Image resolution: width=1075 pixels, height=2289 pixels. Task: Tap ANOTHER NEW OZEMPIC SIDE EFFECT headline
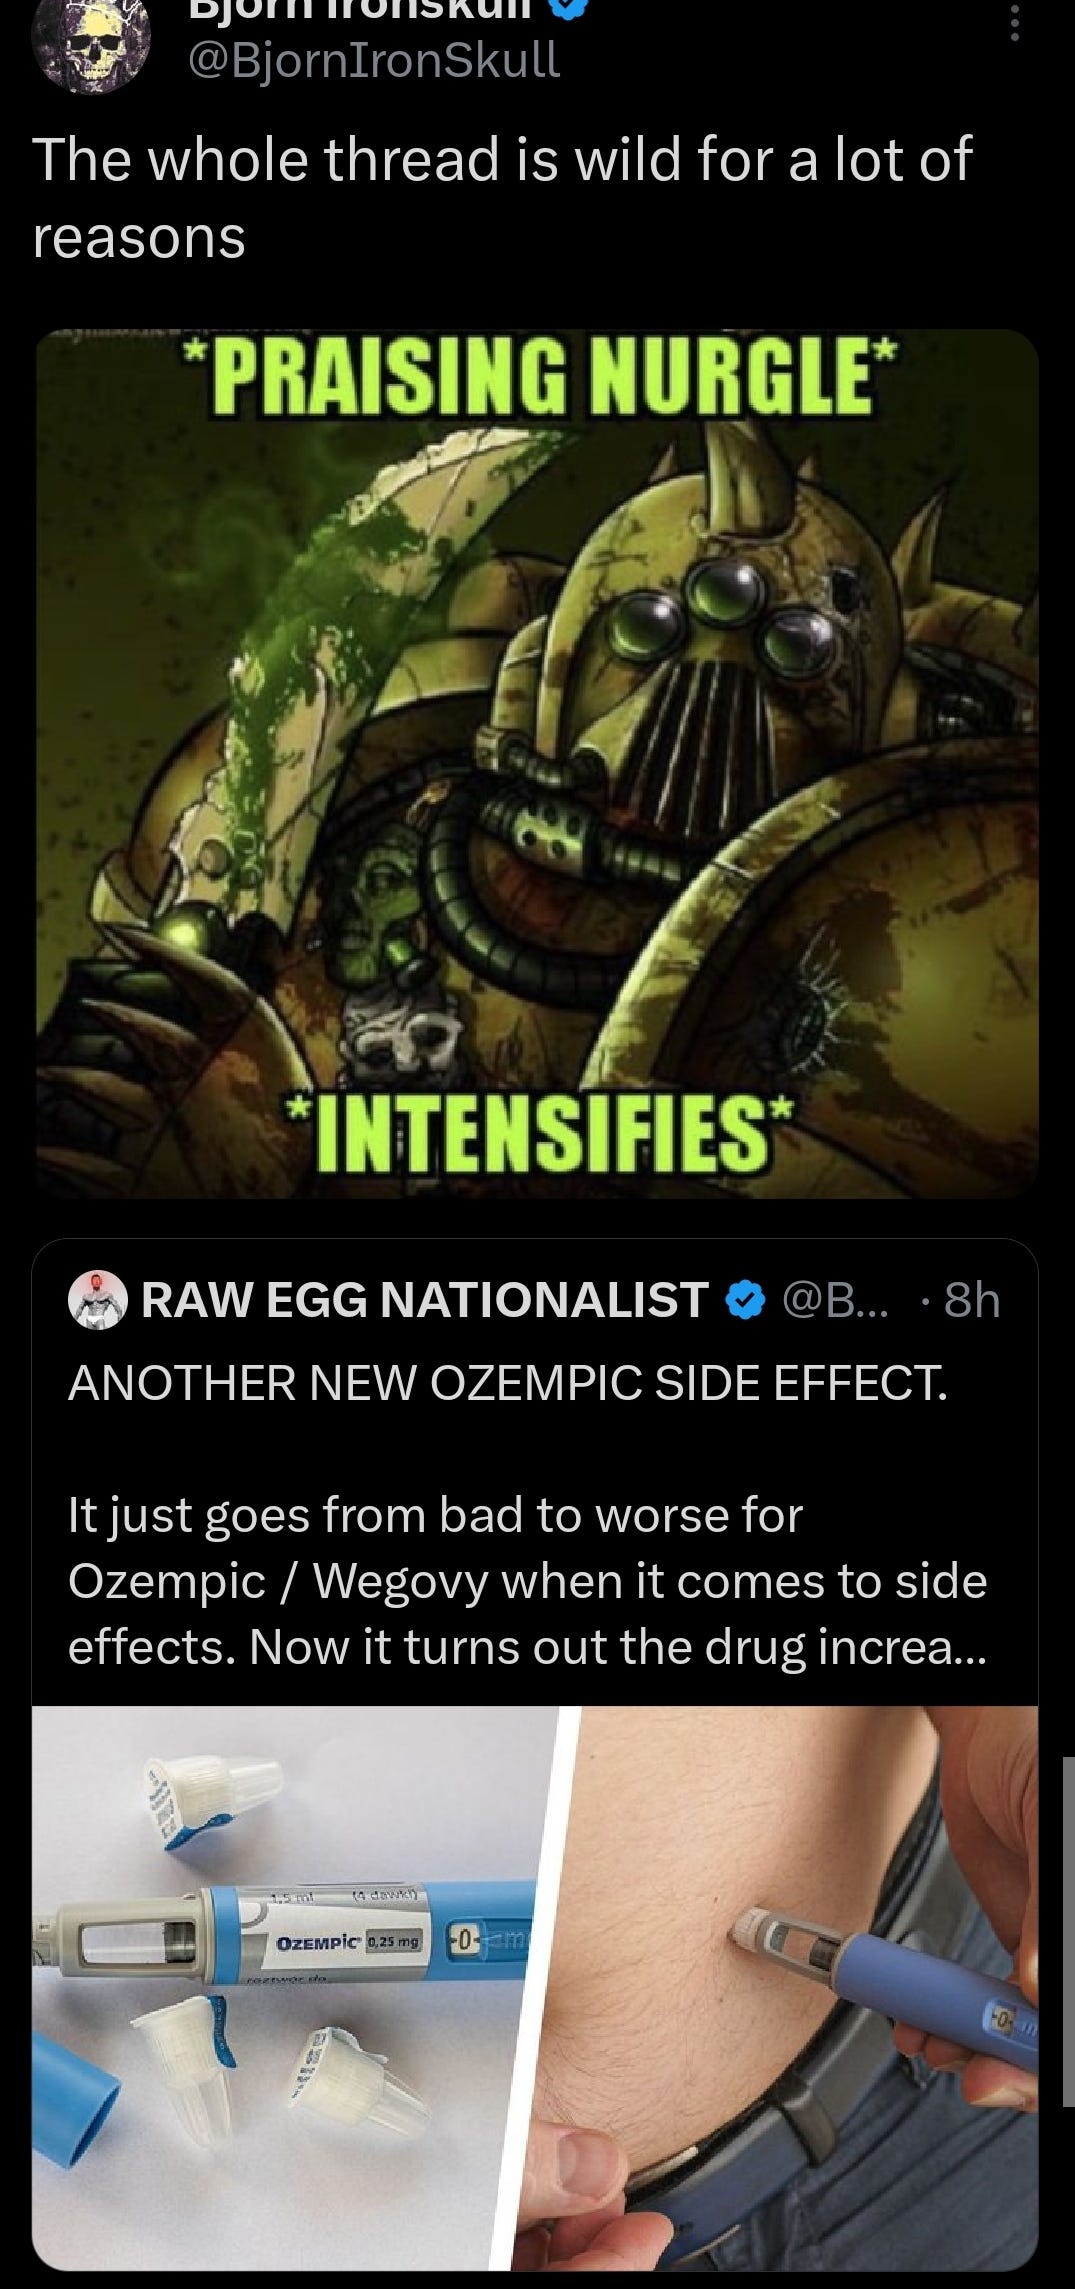tap(507, 1383)
